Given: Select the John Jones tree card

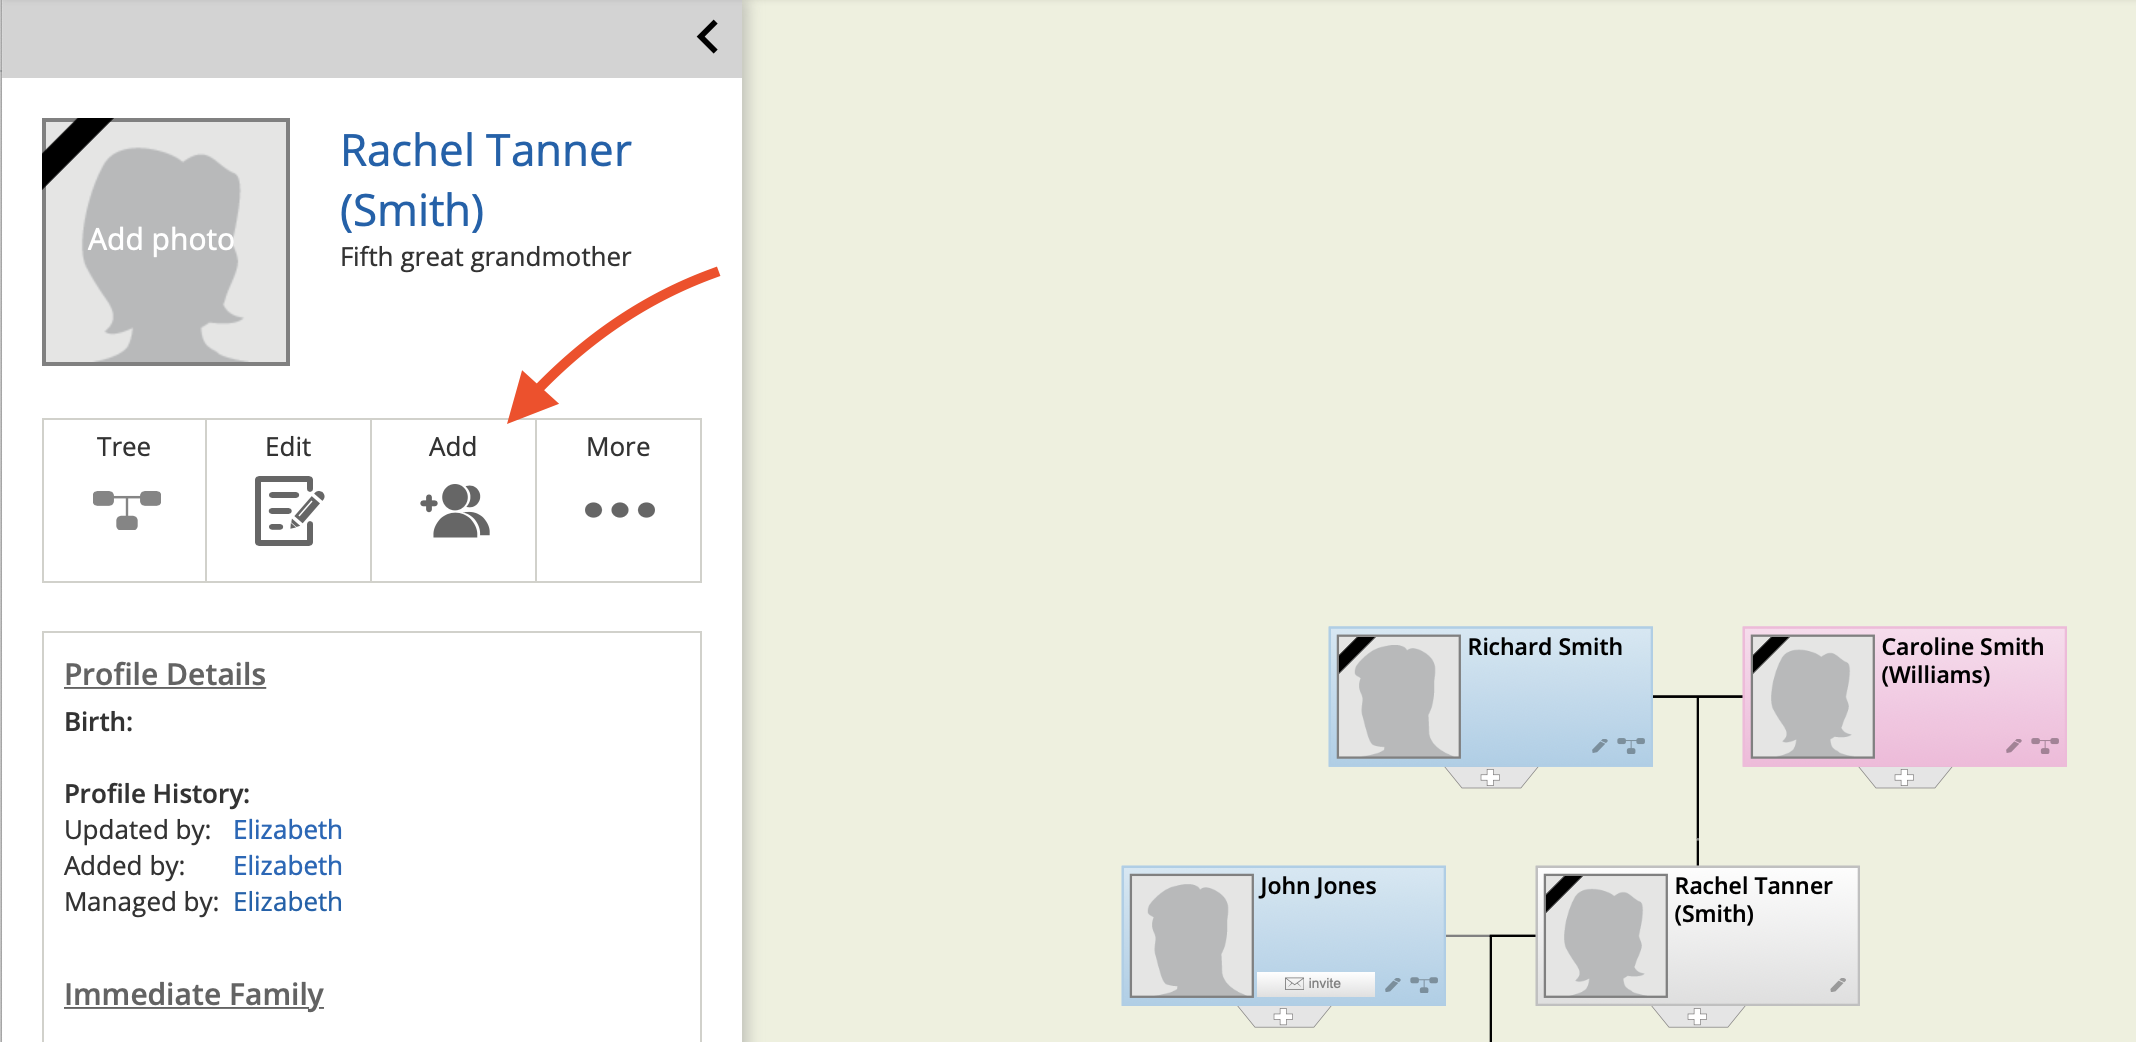Looking at the screenshot, I should point(1284,936).
